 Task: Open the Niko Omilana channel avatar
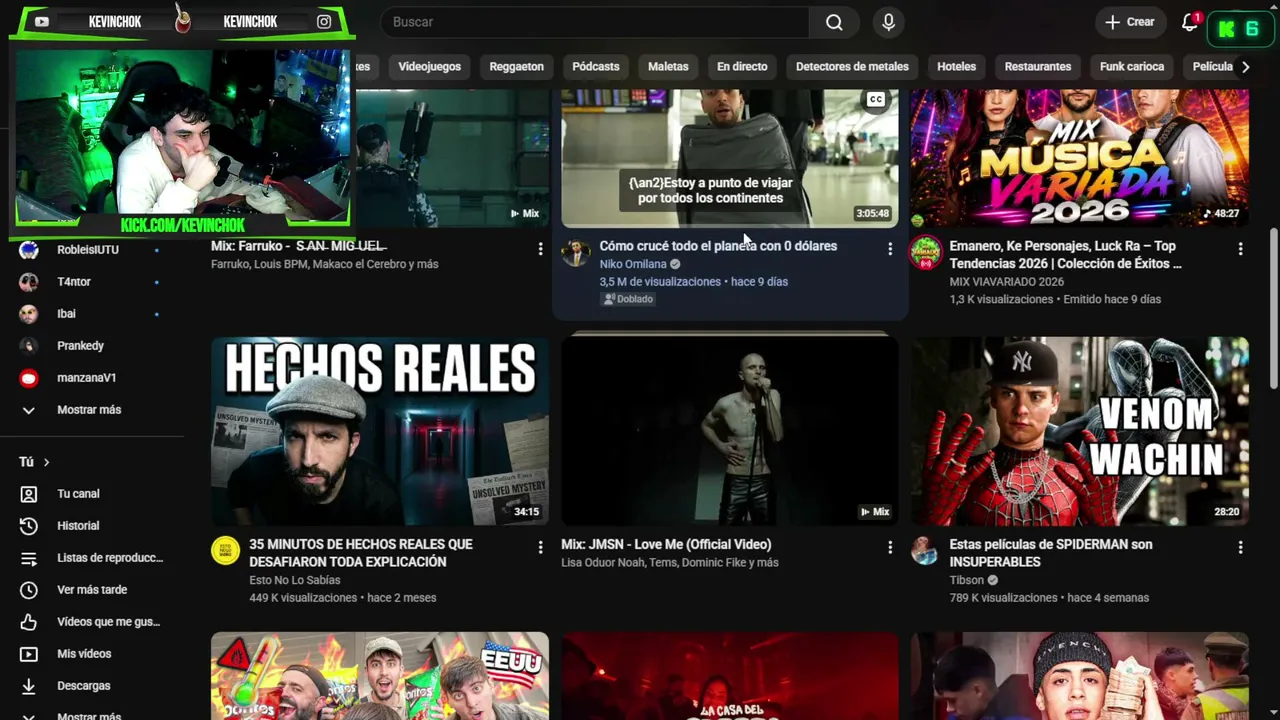(575, 252)
